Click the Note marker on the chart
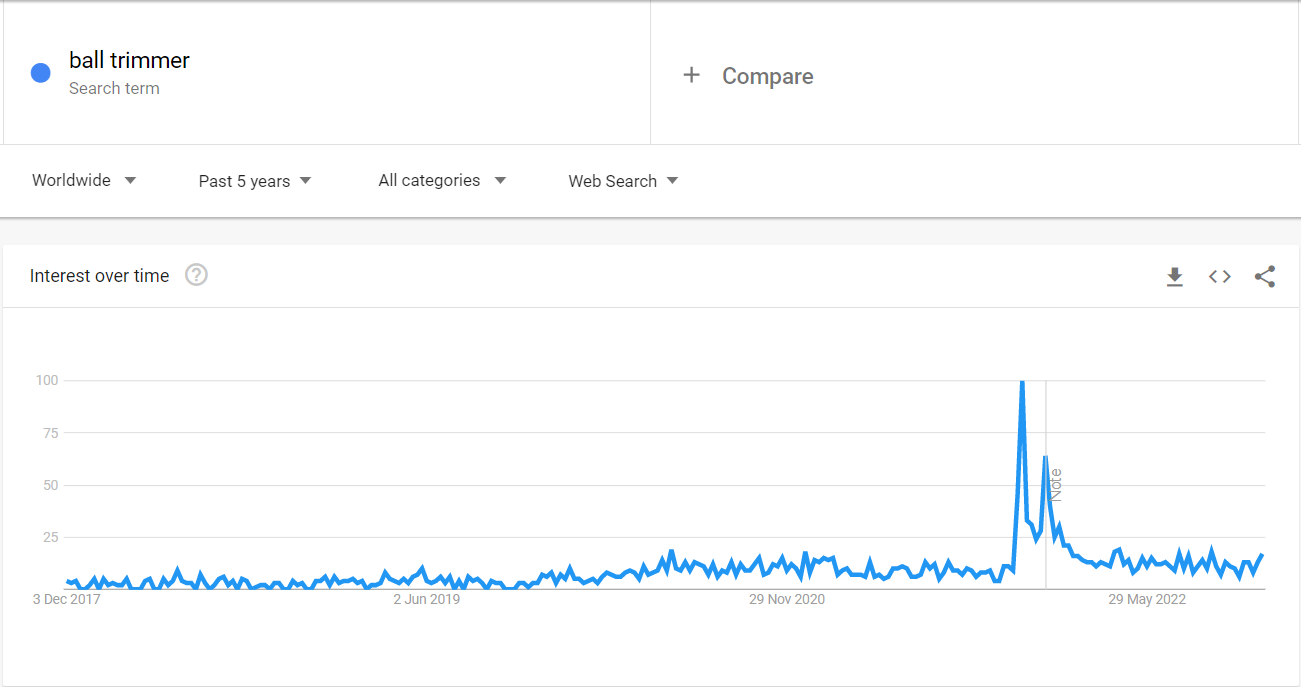This screenshot has width=1301, height=687. click(1056, 484)
